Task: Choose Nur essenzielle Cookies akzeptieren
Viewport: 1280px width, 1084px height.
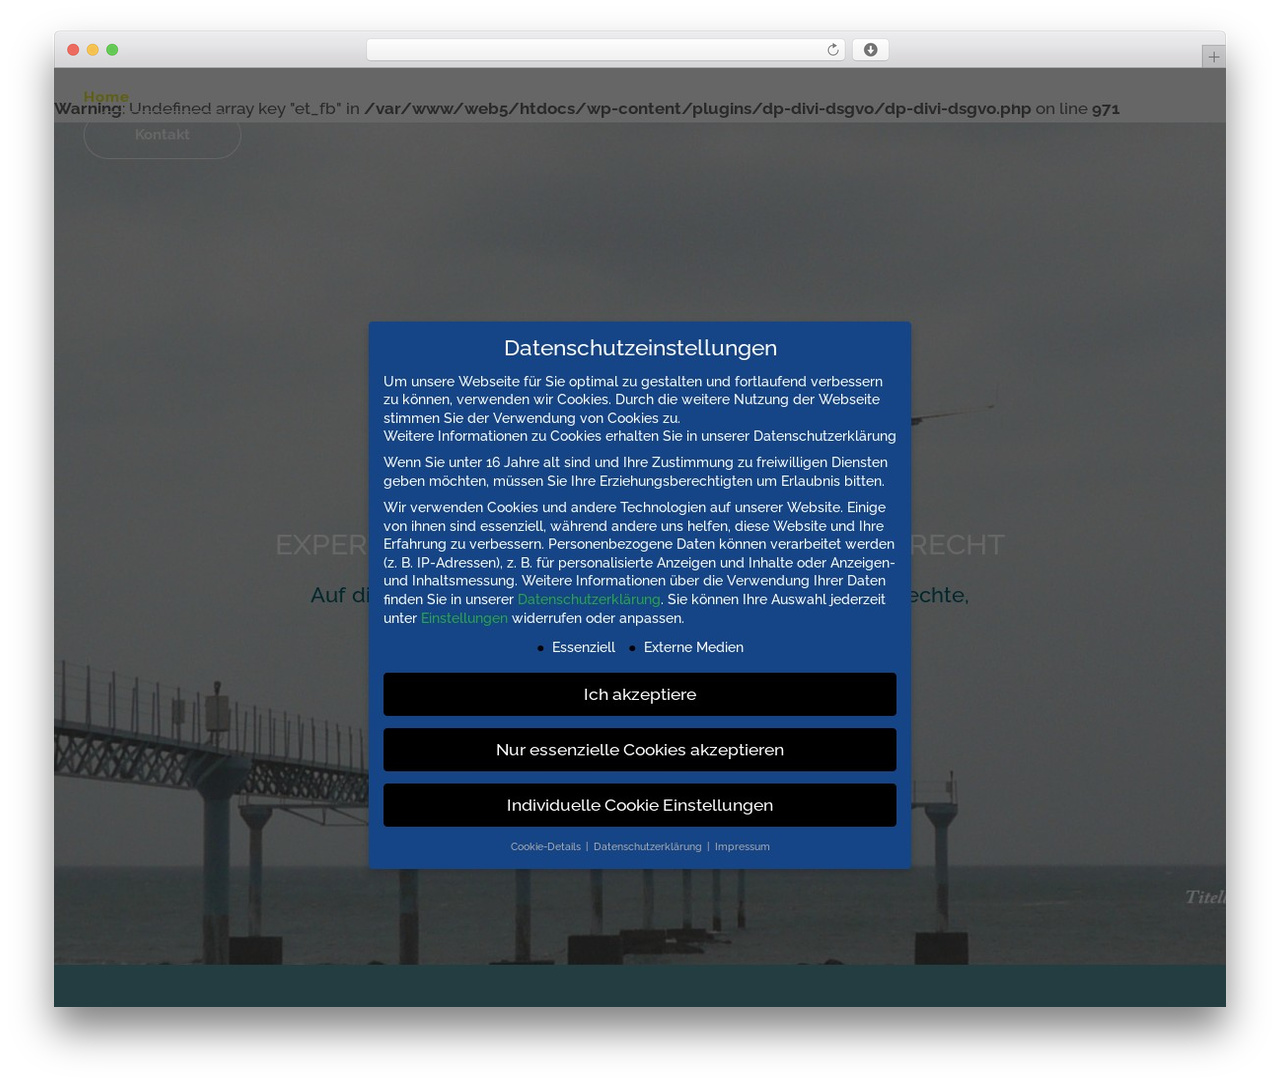Action: [640, 750]
